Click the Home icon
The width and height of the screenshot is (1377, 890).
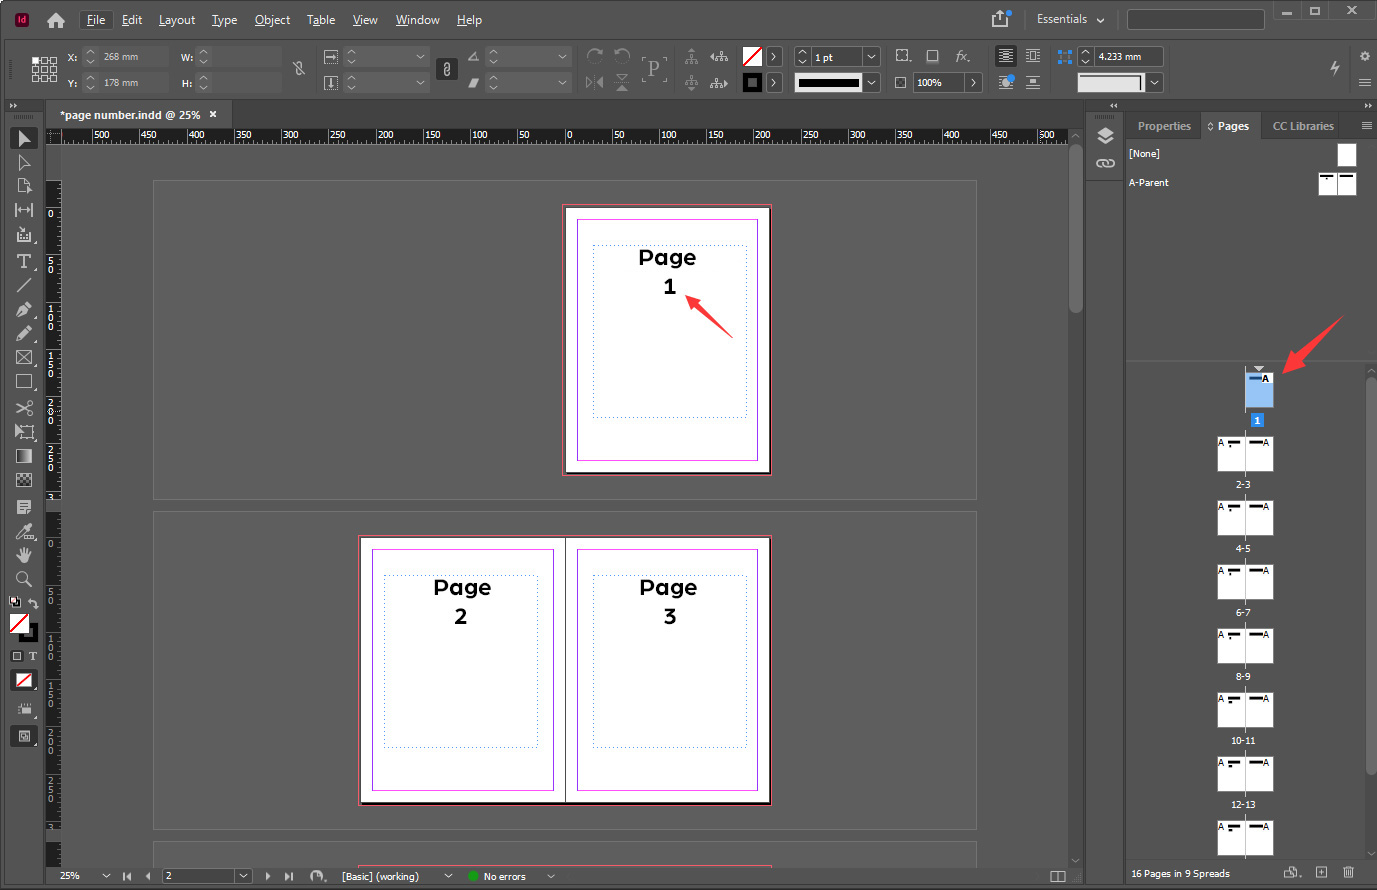click(56, 20)
